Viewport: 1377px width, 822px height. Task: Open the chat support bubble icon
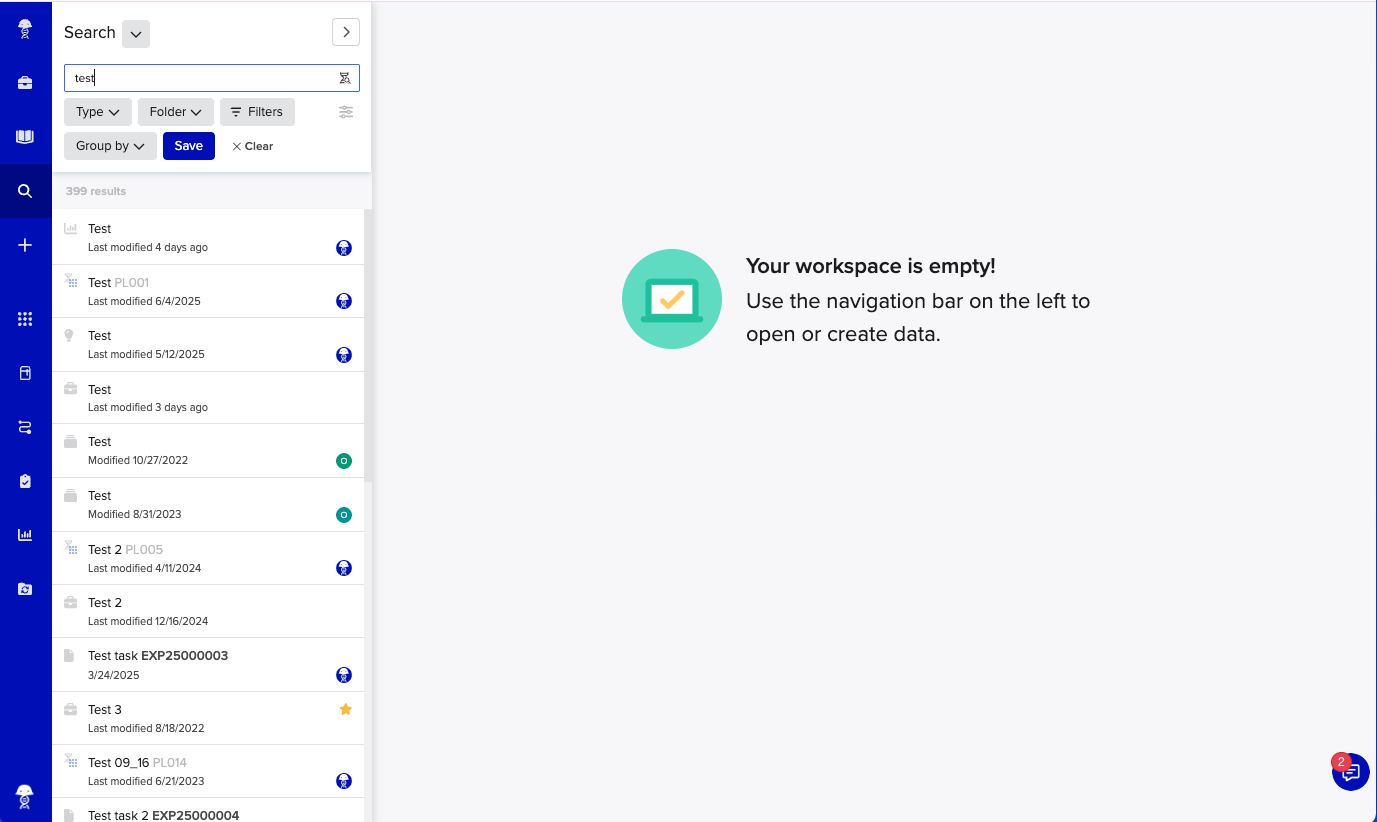coord(1350,772)
